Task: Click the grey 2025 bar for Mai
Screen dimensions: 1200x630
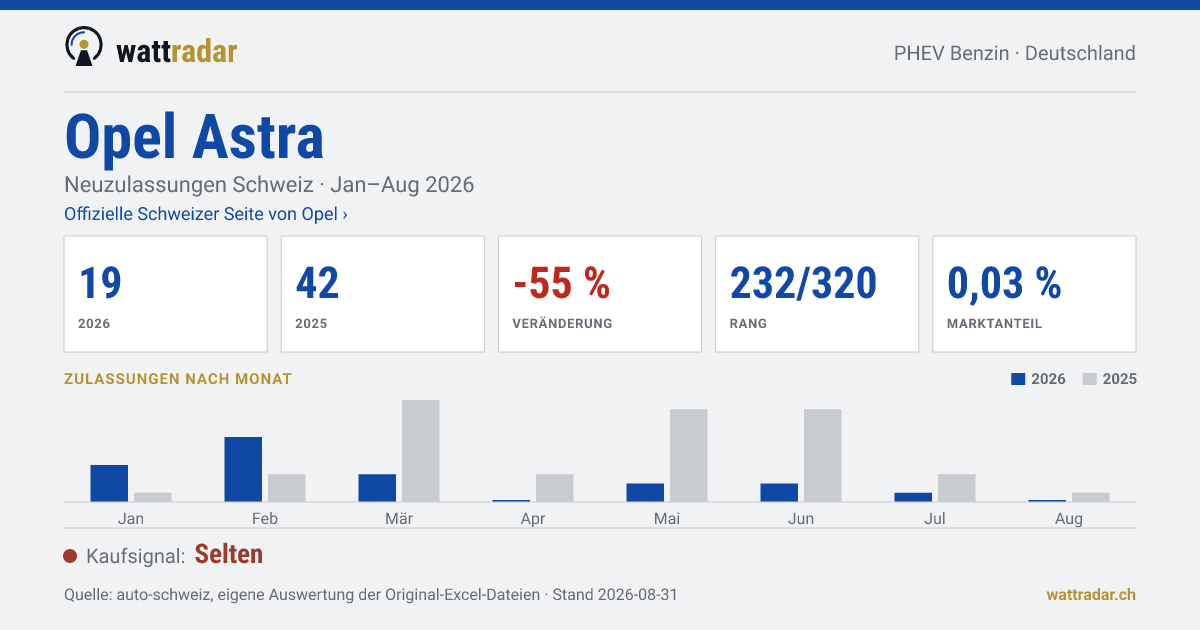Action: pyautogui.click(x=689, y=455)
